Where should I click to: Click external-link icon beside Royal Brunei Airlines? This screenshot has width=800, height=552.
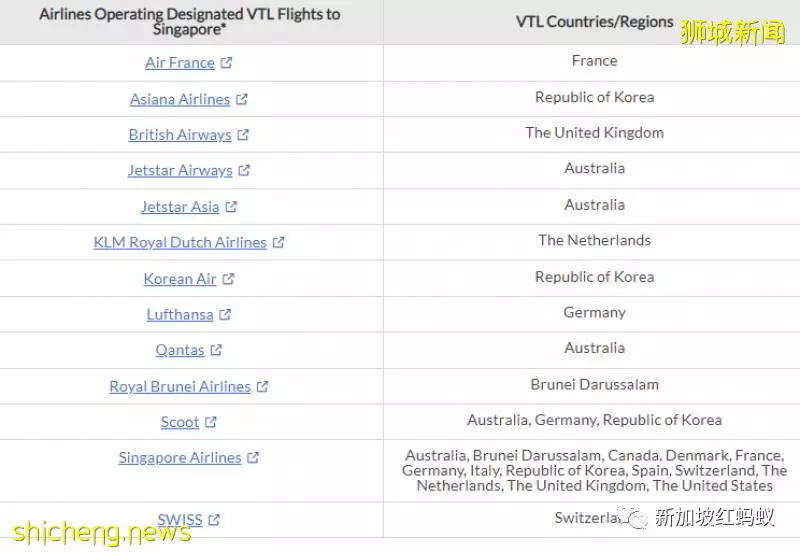tap(263, 387)
